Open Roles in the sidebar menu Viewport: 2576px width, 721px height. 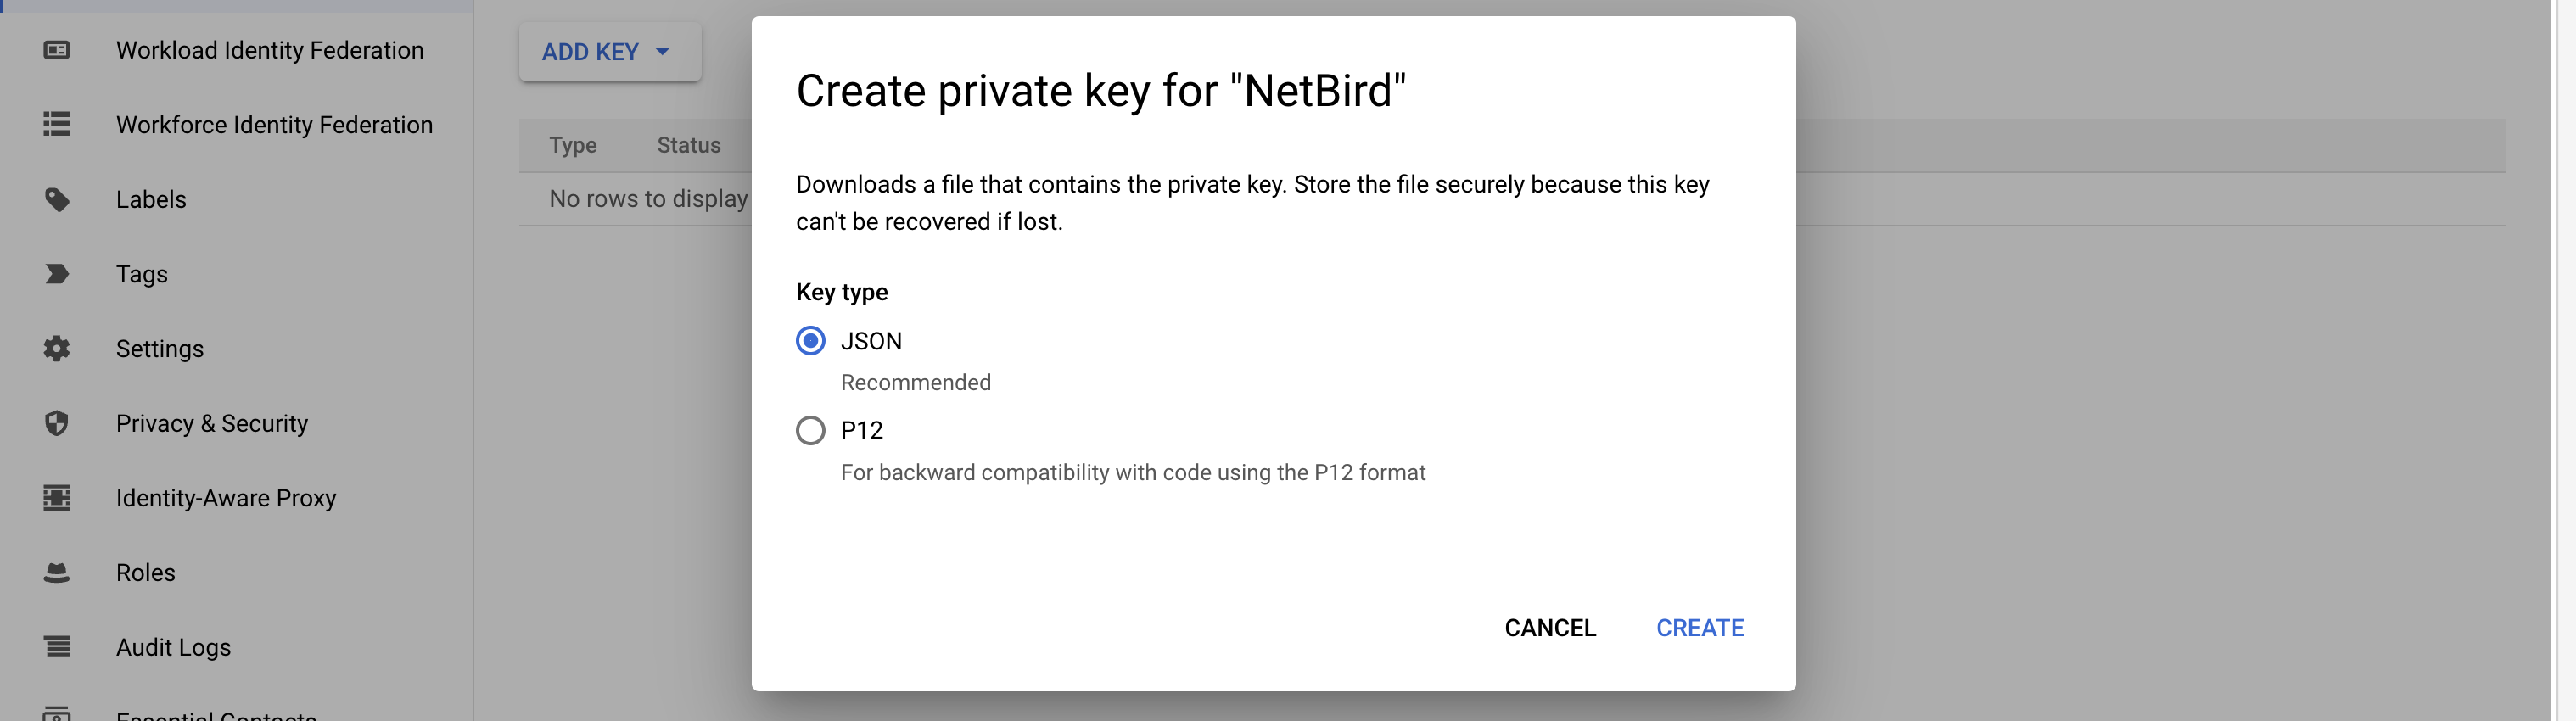(x=145, y=572)
